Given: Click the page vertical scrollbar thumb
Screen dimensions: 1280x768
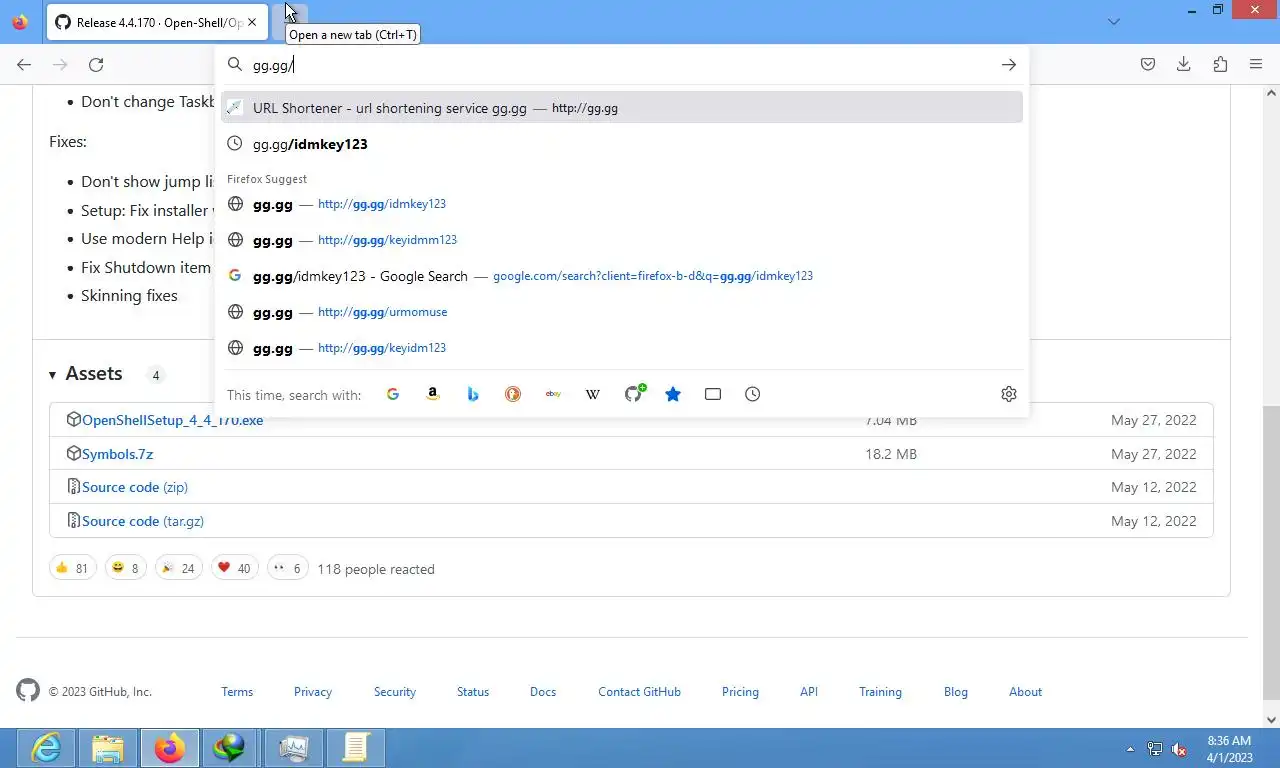Looking at the screenshot, I should click(x=1271, y=552).
